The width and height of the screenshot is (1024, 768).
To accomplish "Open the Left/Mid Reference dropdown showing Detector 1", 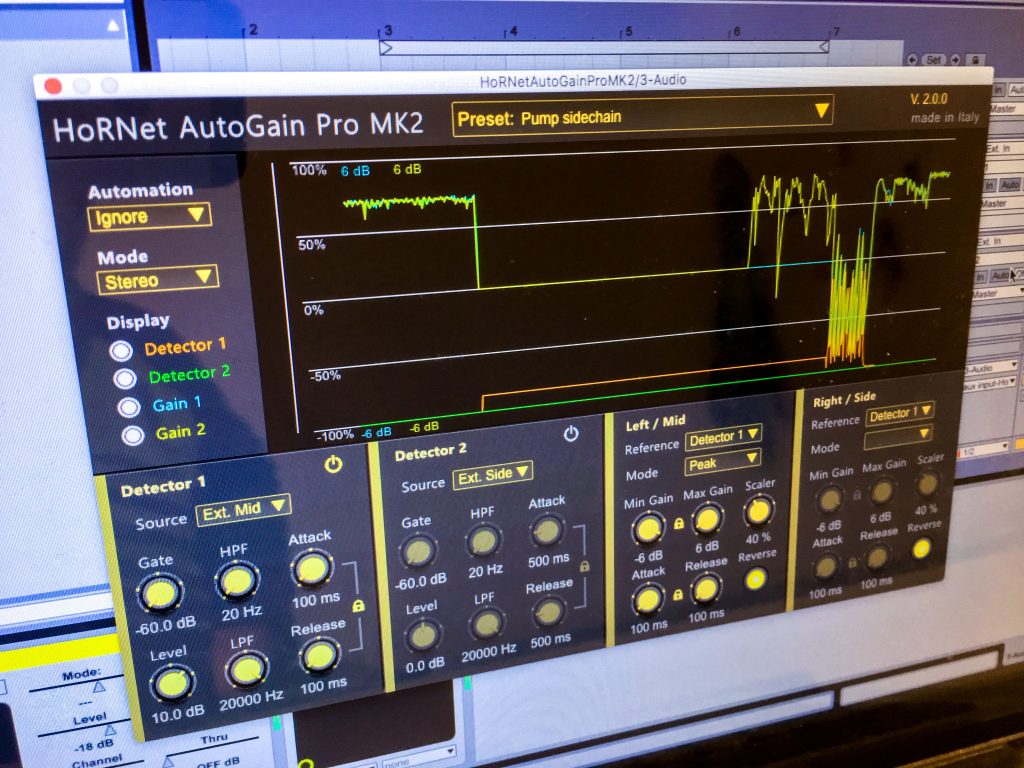I will pyautogui.click(x=722, y=434).
